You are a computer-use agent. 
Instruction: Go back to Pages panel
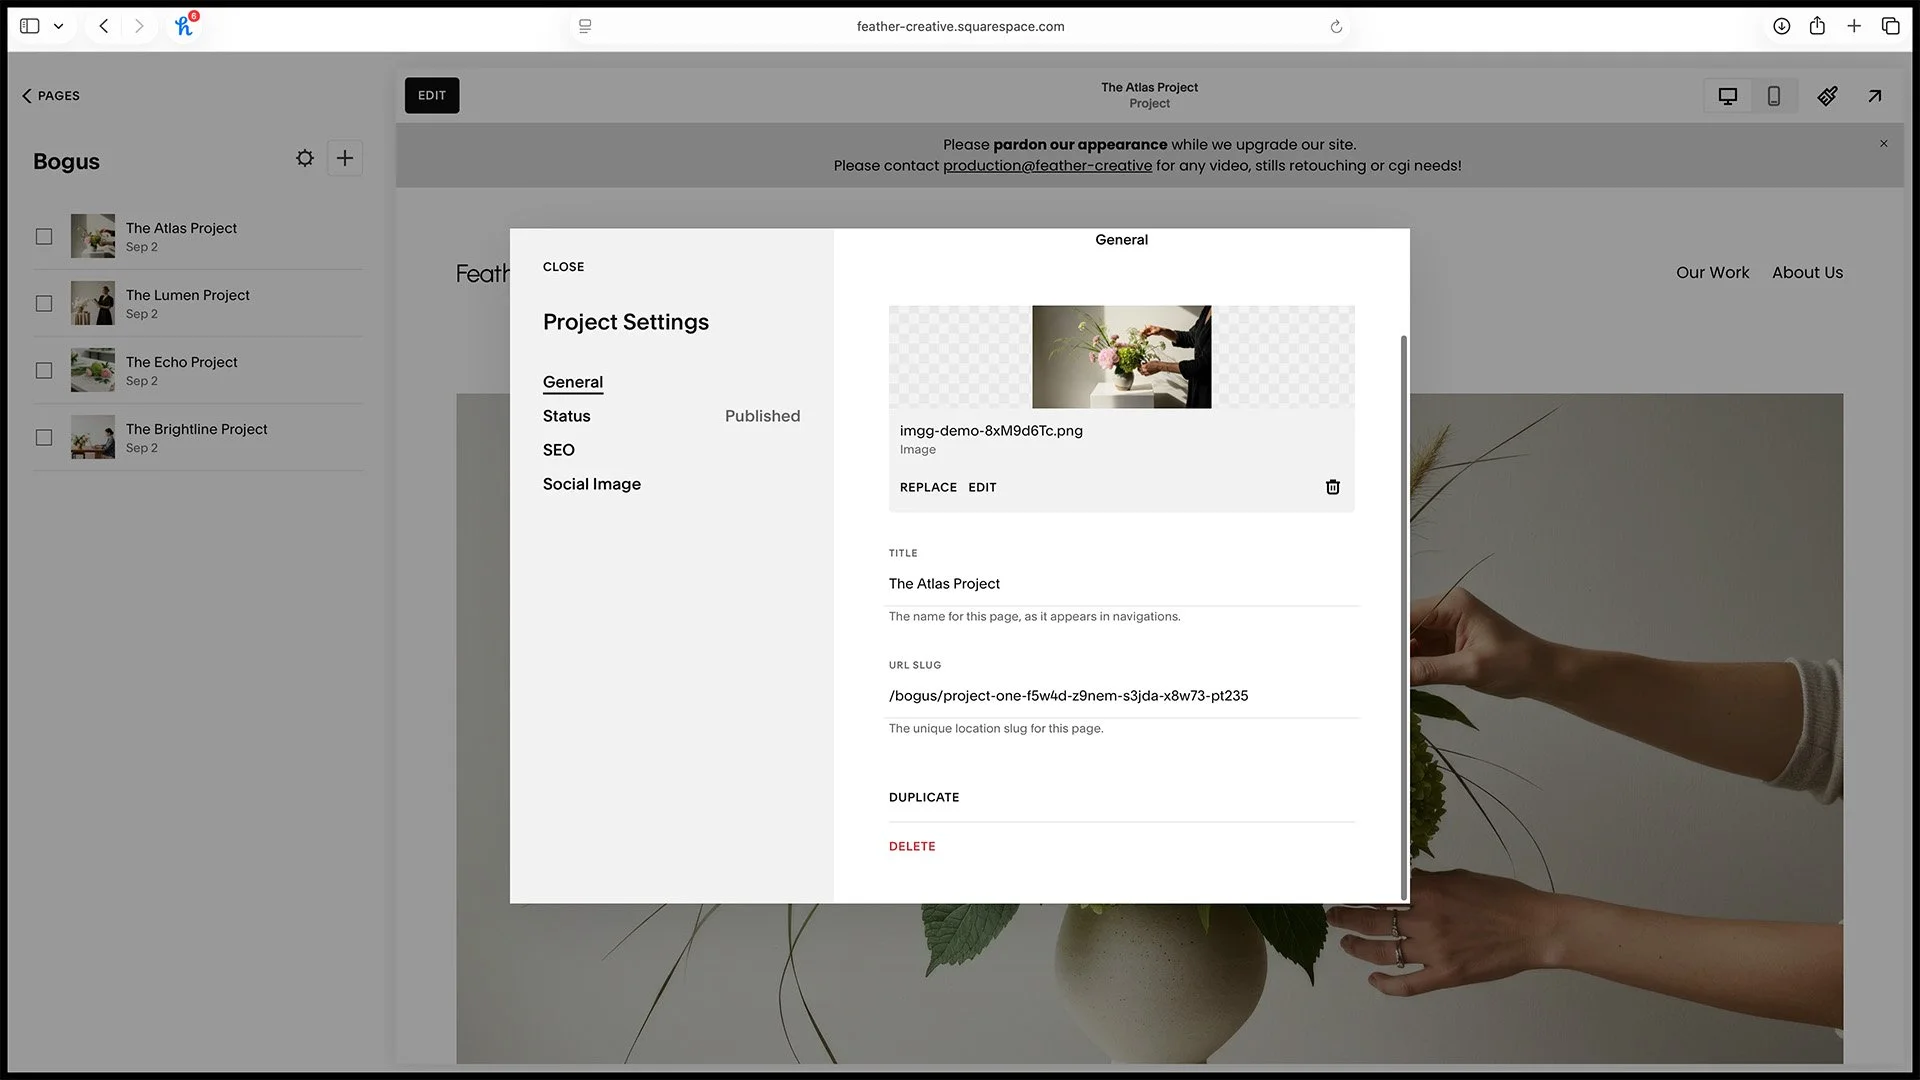point(51,96)
